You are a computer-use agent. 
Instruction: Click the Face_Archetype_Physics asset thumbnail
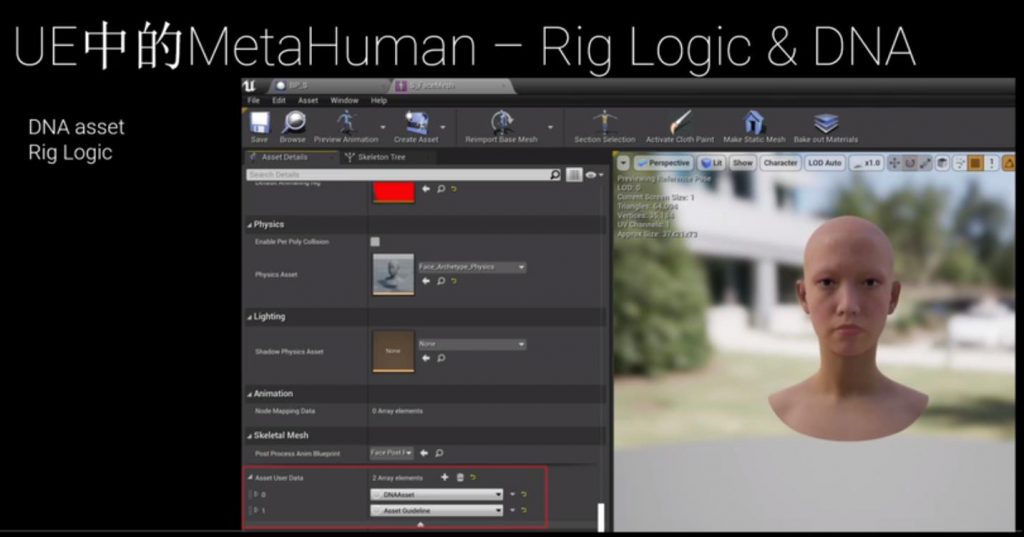393,274
